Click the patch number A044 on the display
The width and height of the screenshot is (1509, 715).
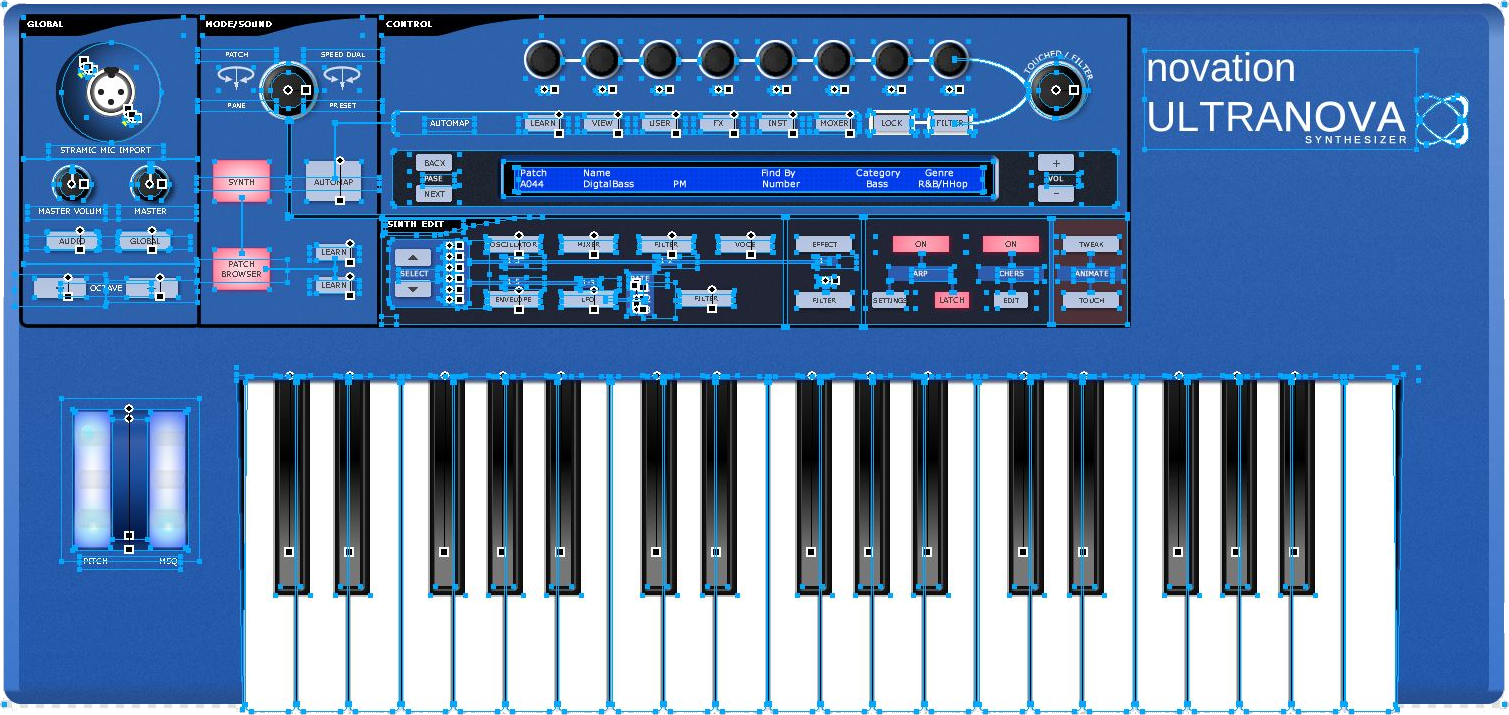coord(533,184)
